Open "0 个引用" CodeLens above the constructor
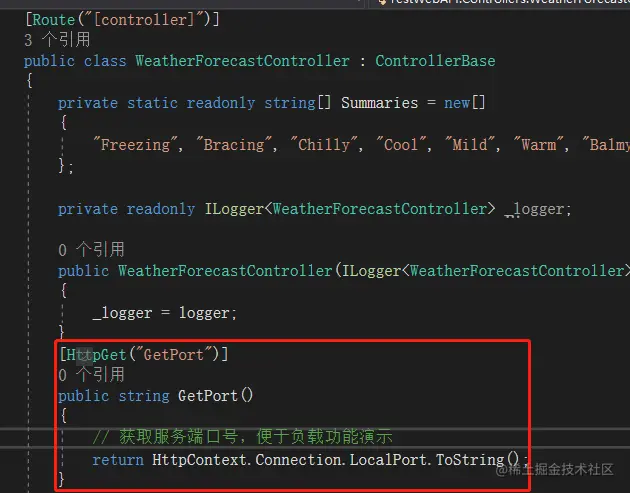The image size is (630, 493). coord(91,250)
